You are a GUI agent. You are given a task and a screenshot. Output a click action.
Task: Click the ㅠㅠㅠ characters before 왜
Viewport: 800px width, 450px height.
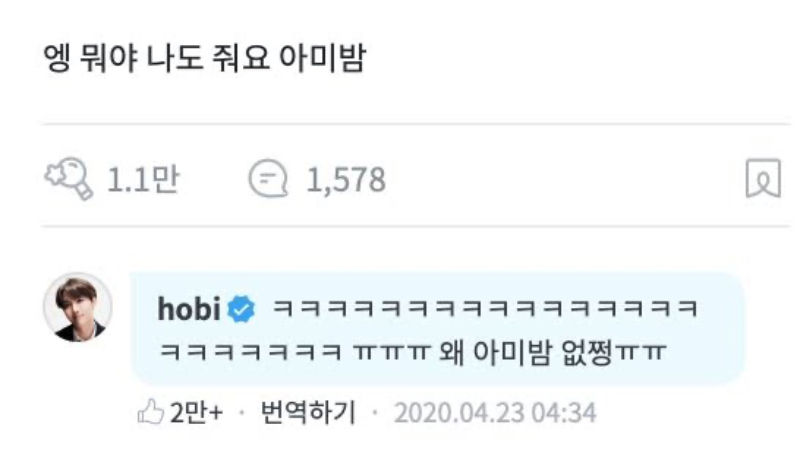click(392, 352)
